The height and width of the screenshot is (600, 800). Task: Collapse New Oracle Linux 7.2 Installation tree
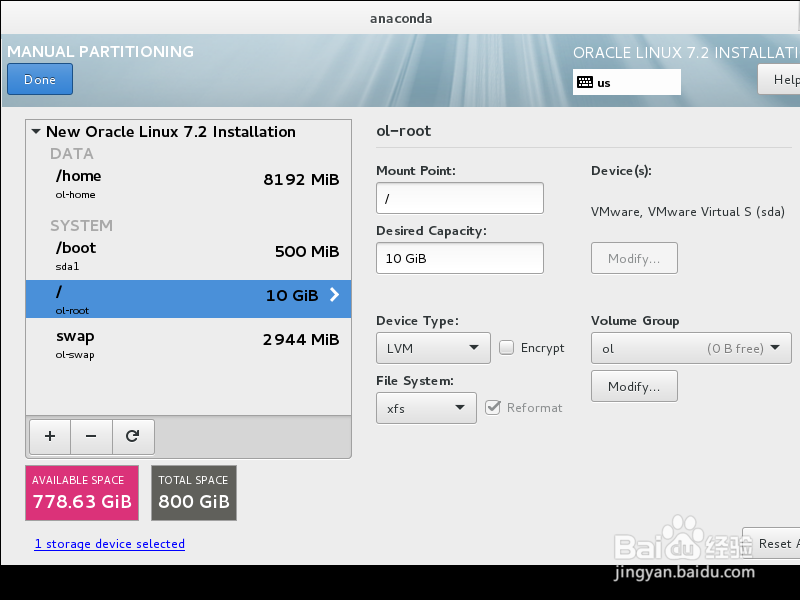point(36,132)
